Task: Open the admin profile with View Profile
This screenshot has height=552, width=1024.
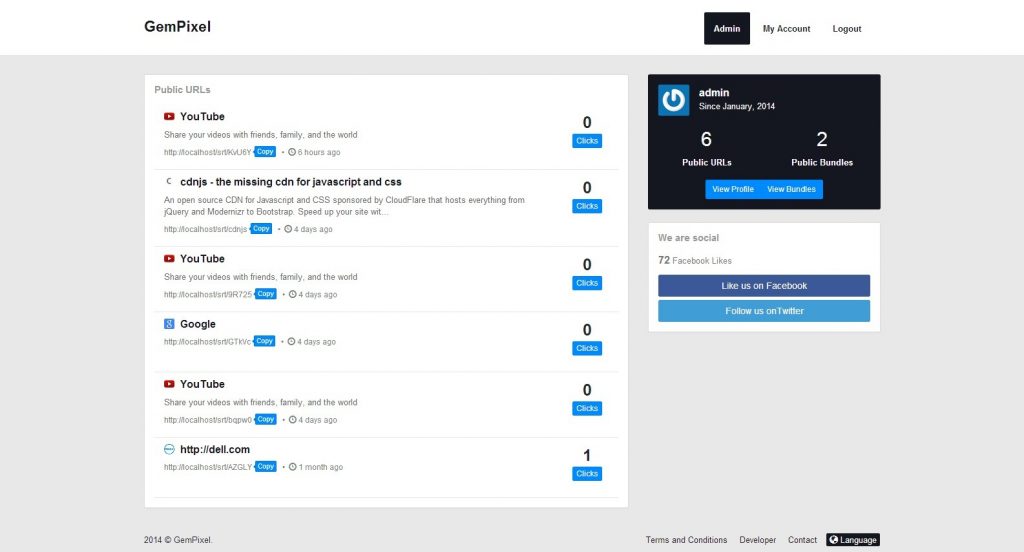Action: pyautogui.click(x=733, y=189)
